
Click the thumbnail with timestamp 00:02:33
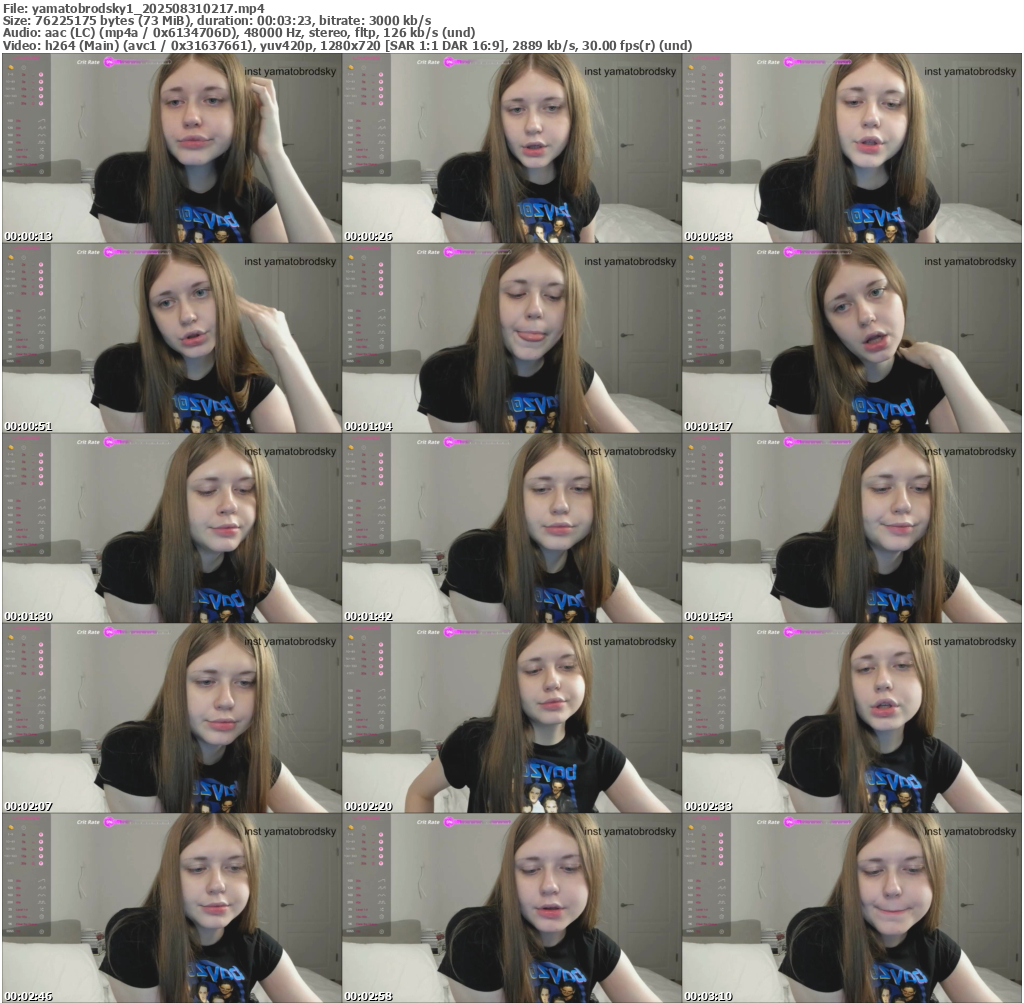[x=852, y=718]
